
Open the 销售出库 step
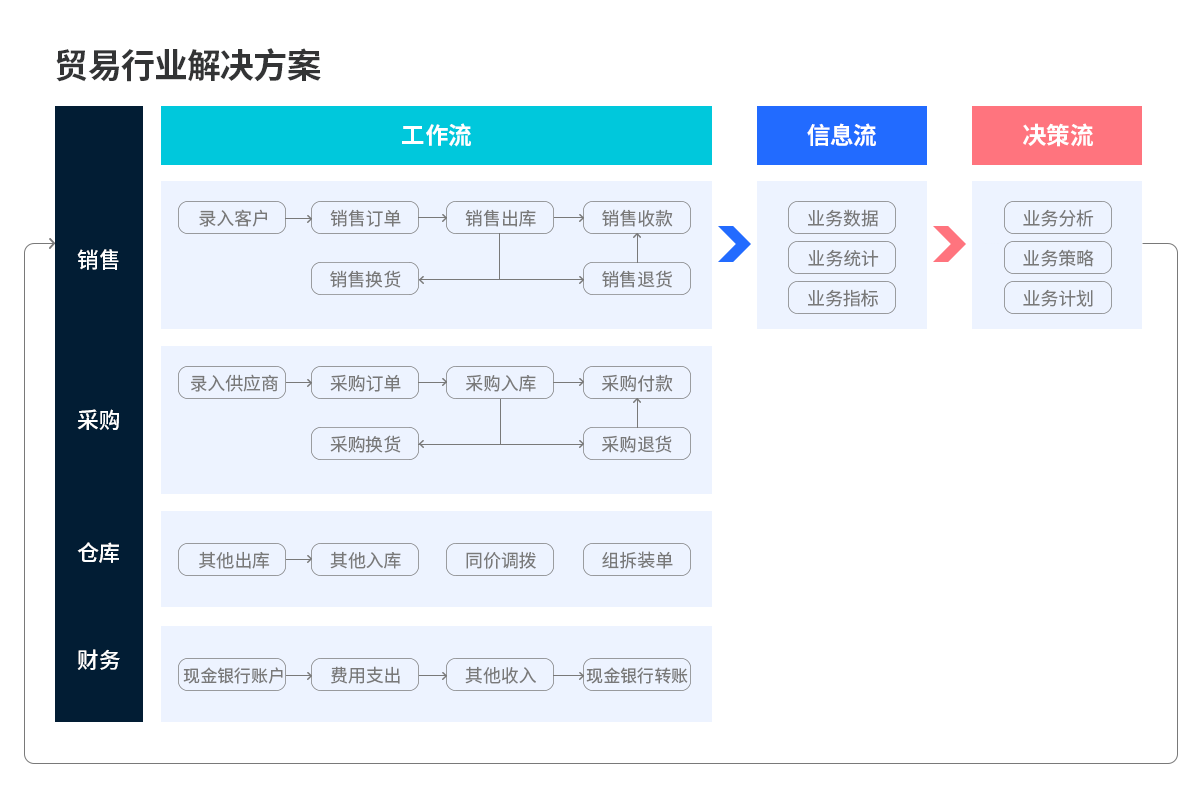pyautogui.click(x=500, y=218)
